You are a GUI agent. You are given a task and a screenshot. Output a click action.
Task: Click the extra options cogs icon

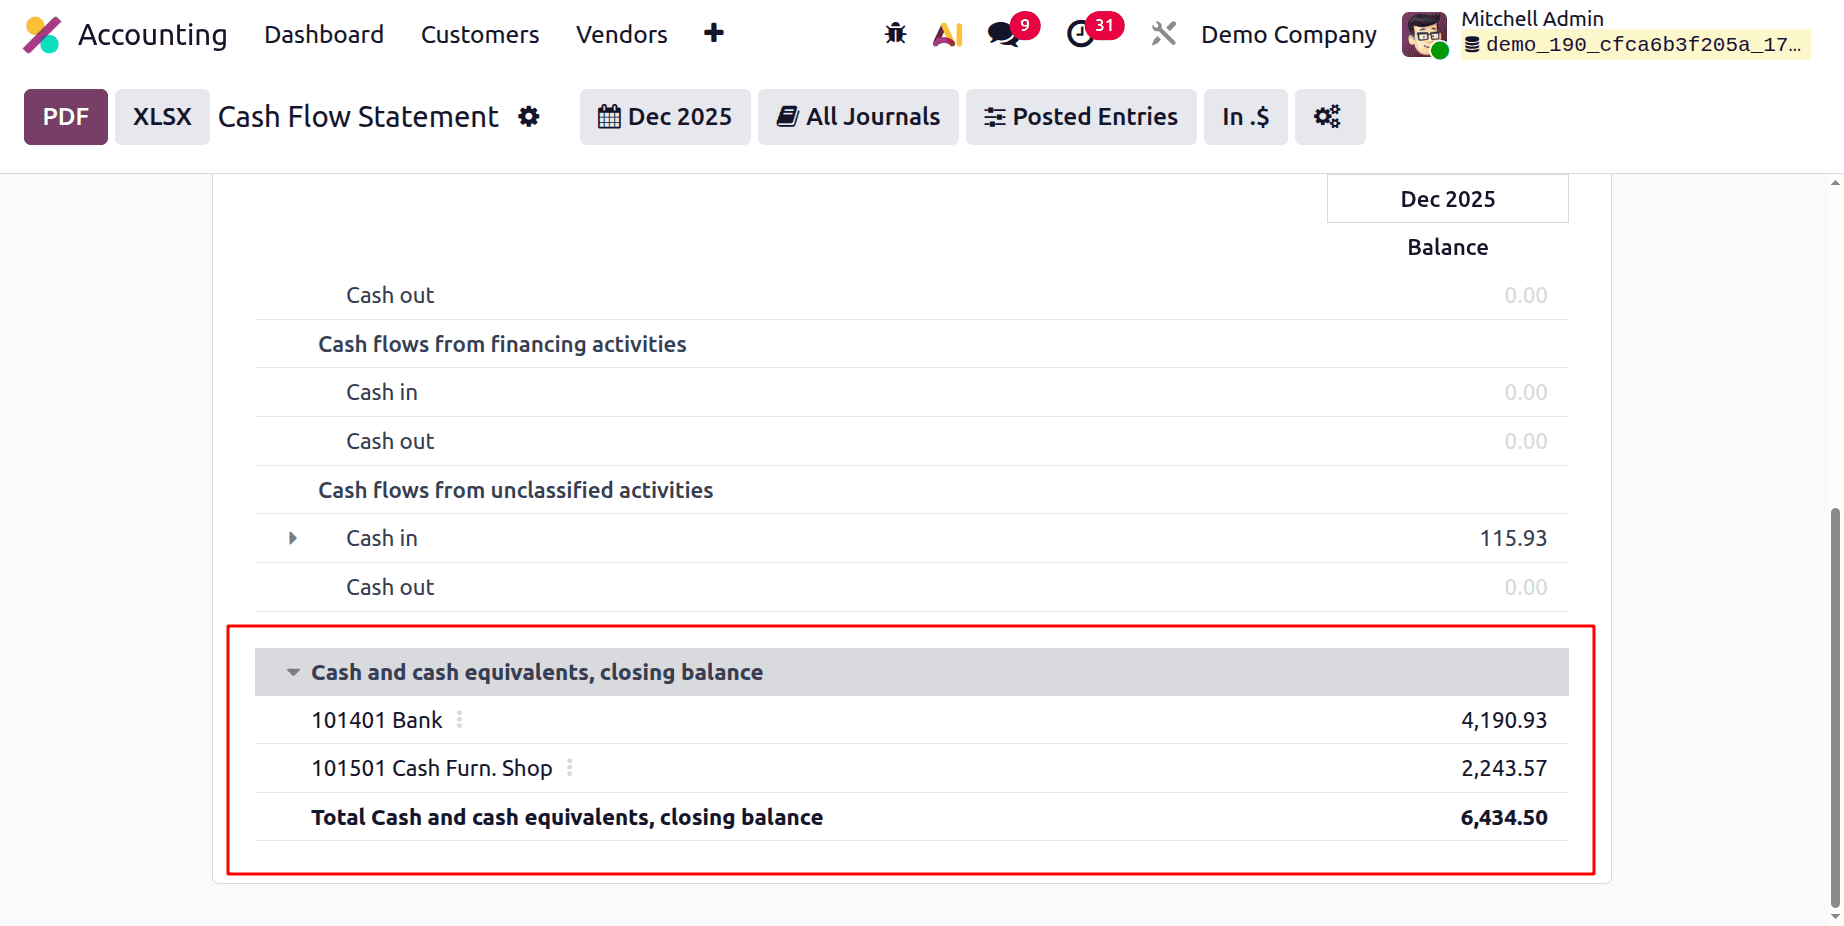pyautogui.click(x=1330, y=116)
